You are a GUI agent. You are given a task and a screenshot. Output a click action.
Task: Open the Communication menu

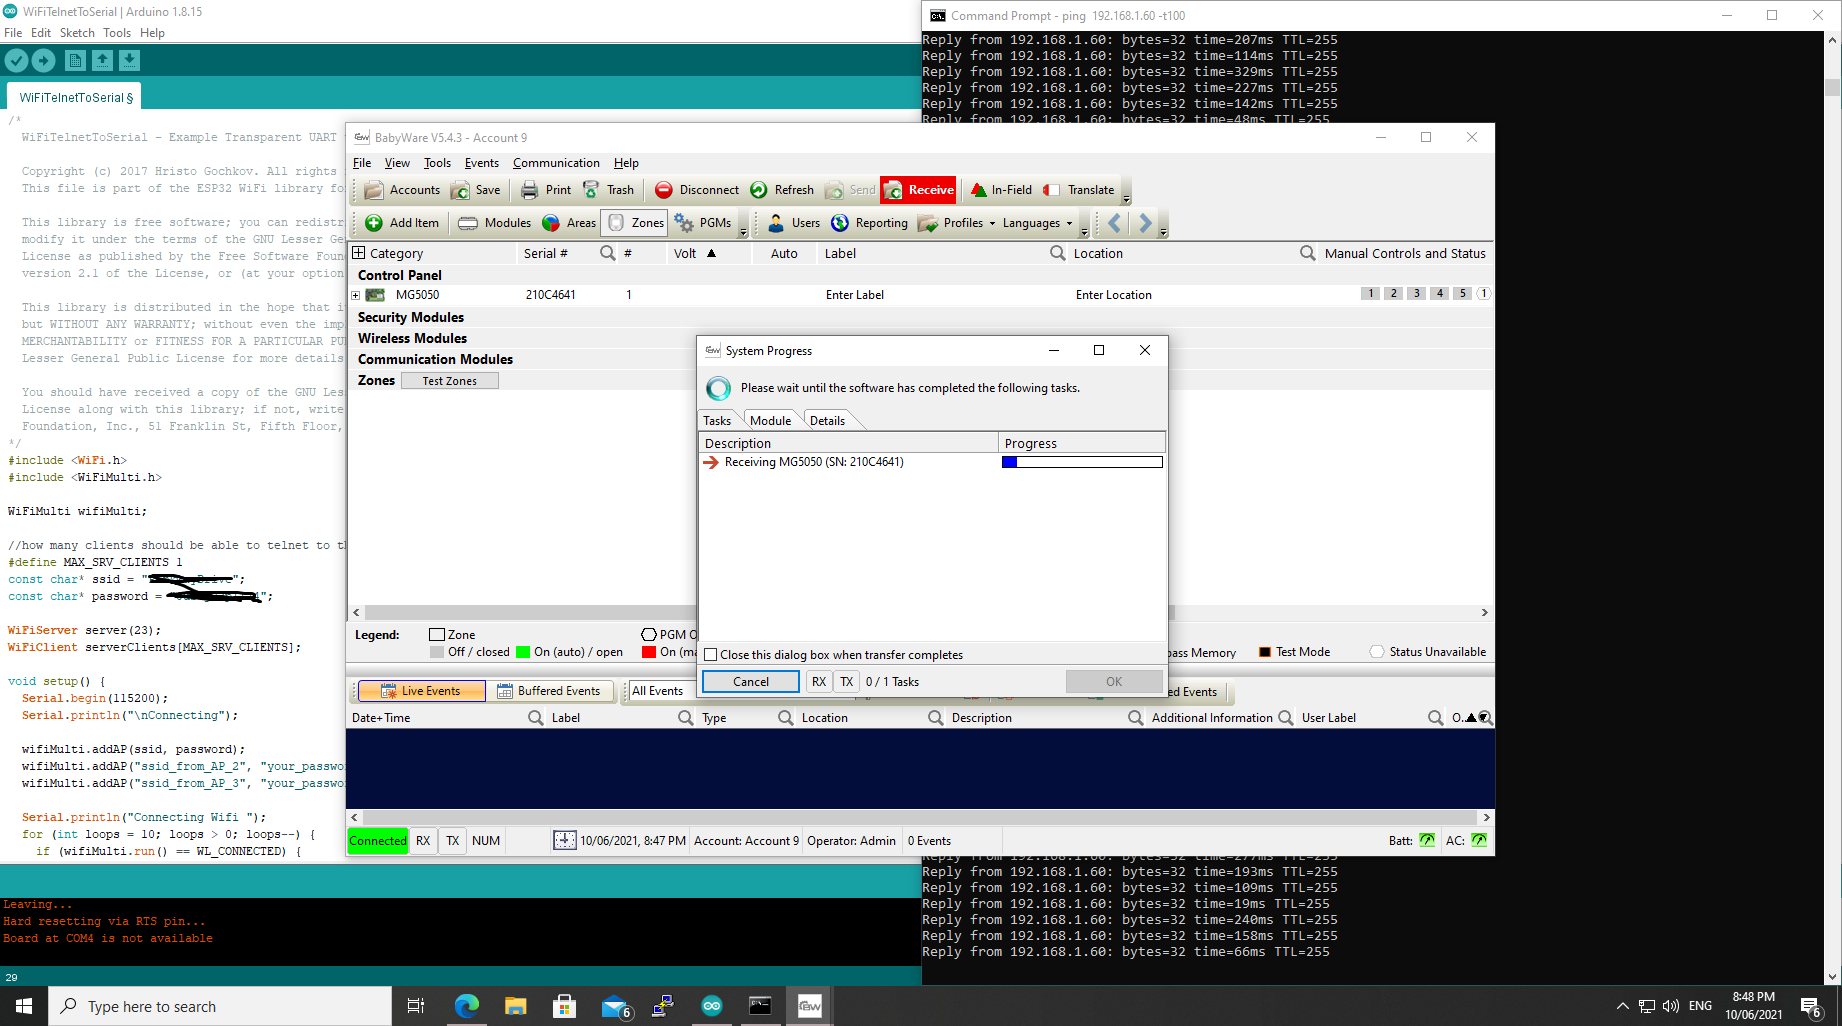click(556, 162)
